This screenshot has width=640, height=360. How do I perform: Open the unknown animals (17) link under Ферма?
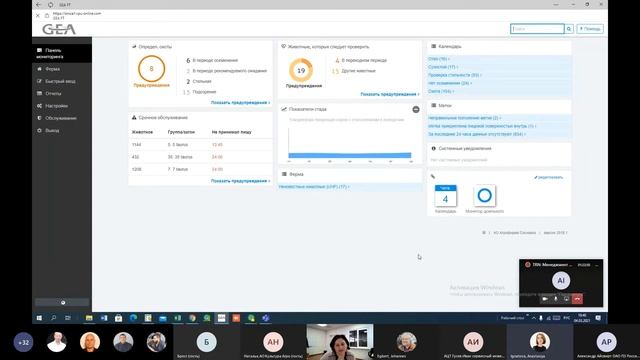point(314,187)
